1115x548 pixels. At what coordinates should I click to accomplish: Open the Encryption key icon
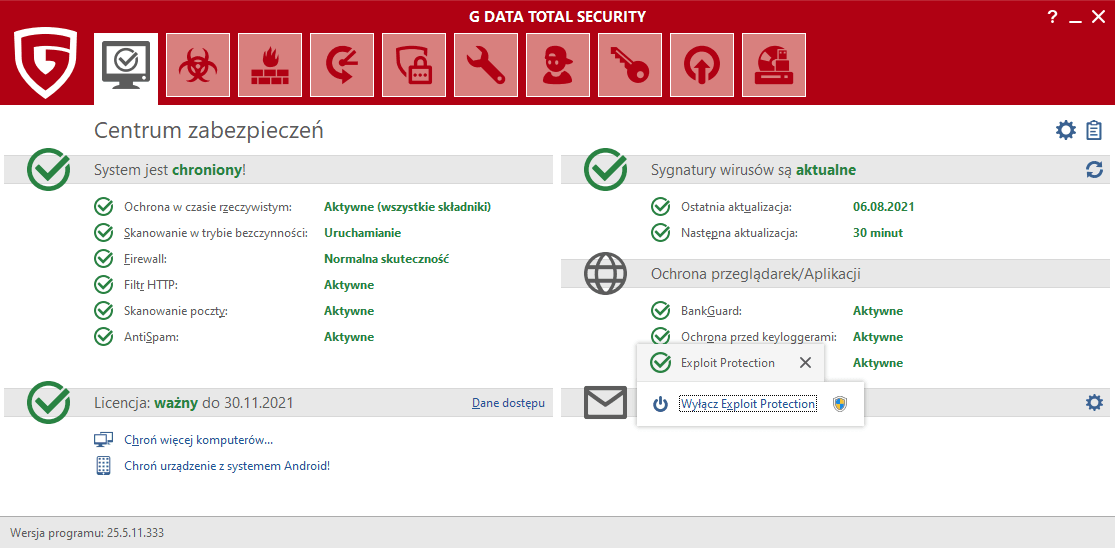pyautogui.click(x=629, y=65)
